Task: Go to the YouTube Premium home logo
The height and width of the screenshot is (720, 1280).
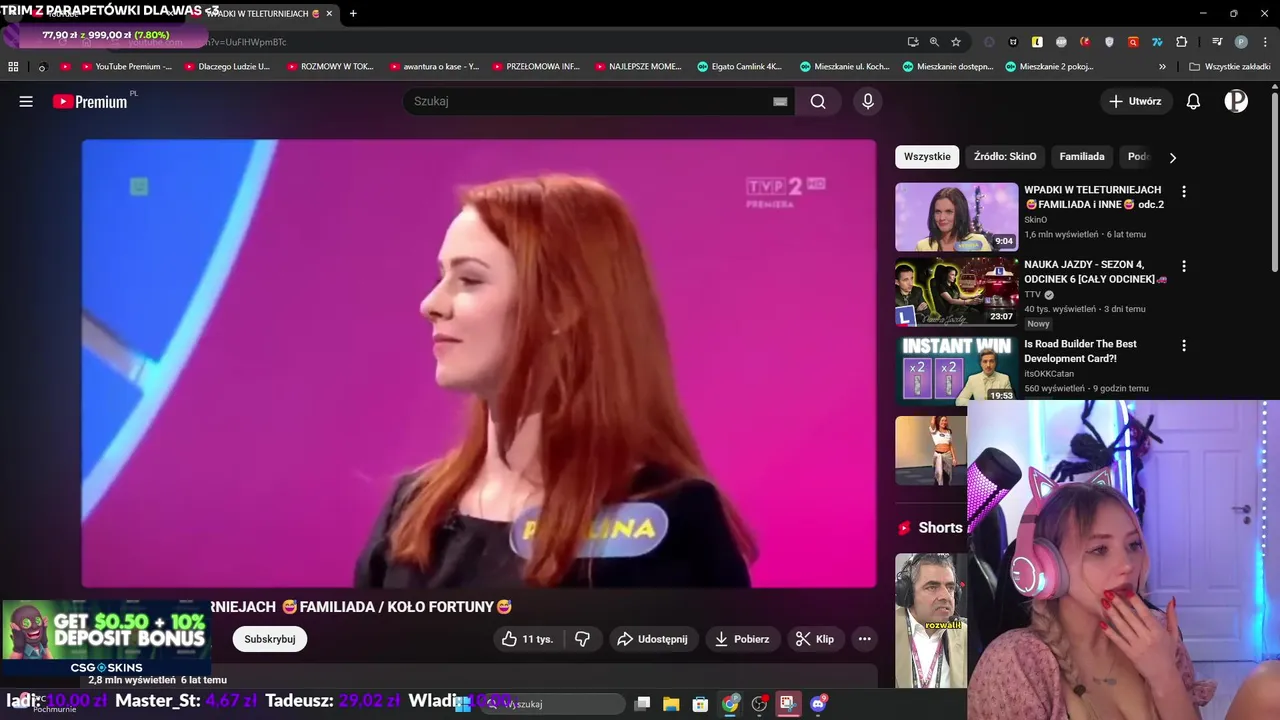Action: pos(91,101)
